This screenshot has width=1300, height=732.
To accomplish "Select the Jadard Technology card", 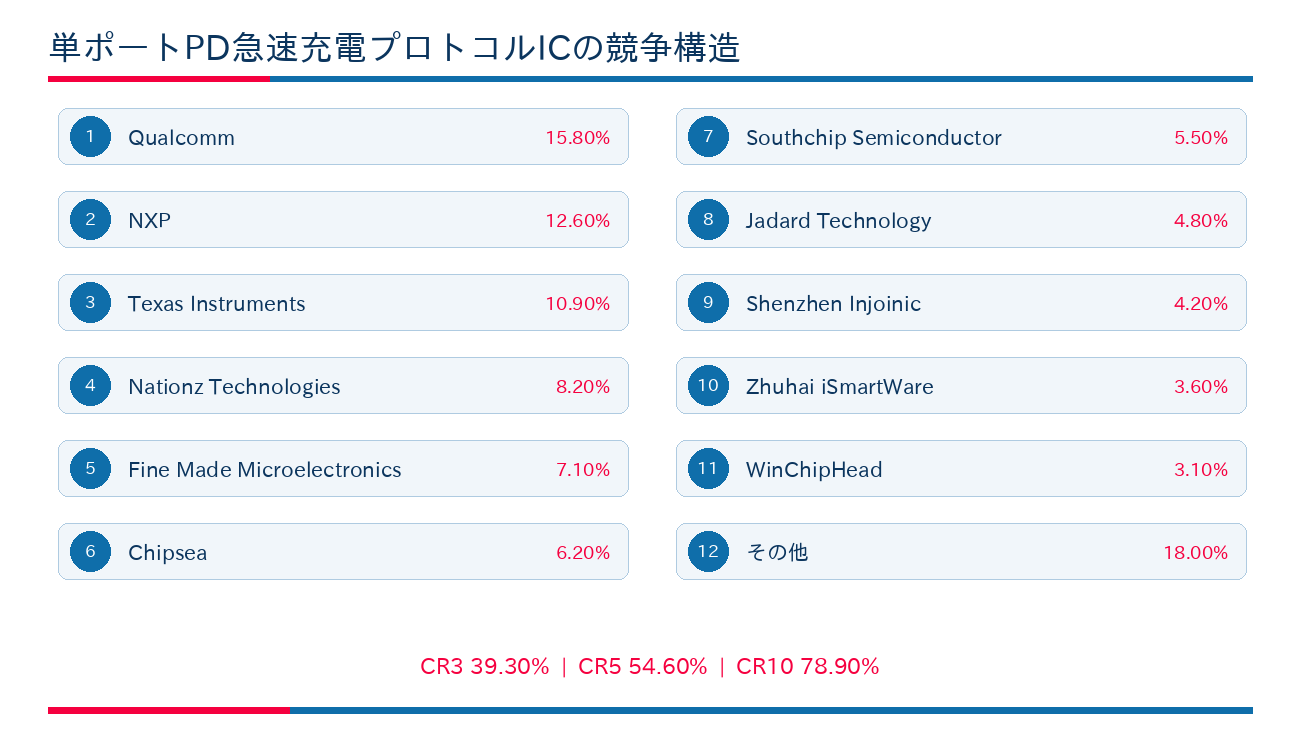I will (x=961, y=220).
